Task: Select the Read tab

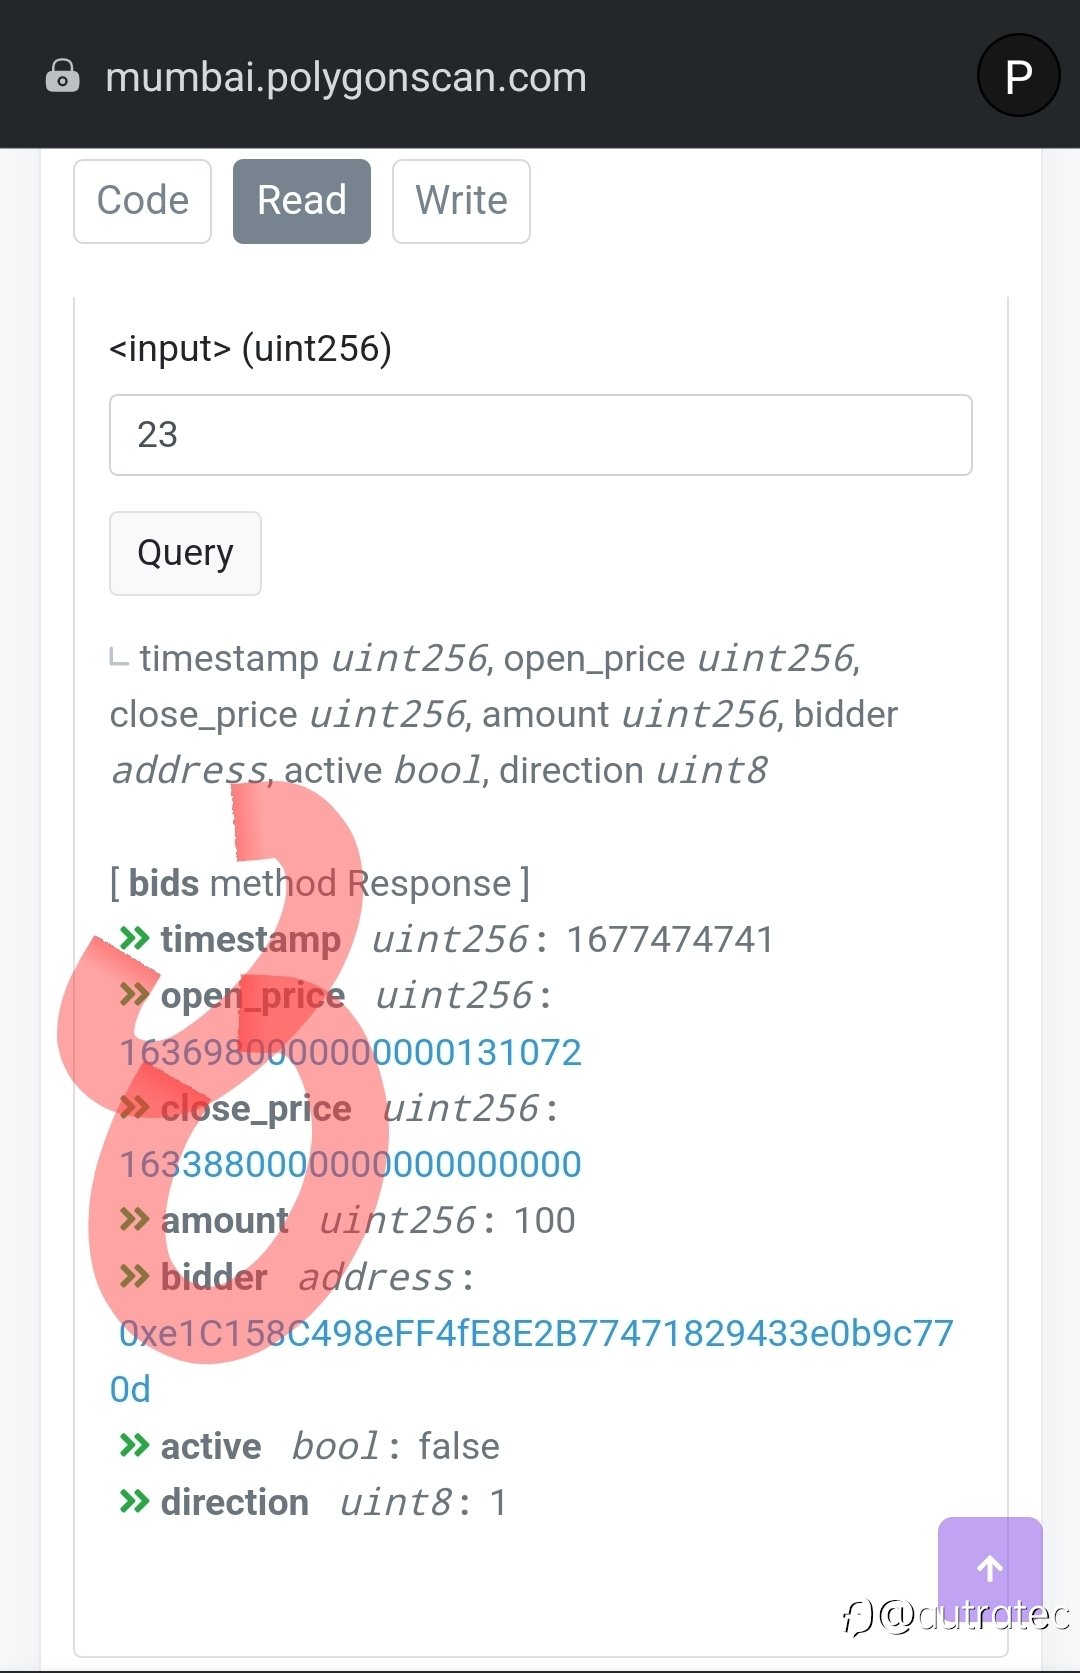Action: (x=302, y=201)
